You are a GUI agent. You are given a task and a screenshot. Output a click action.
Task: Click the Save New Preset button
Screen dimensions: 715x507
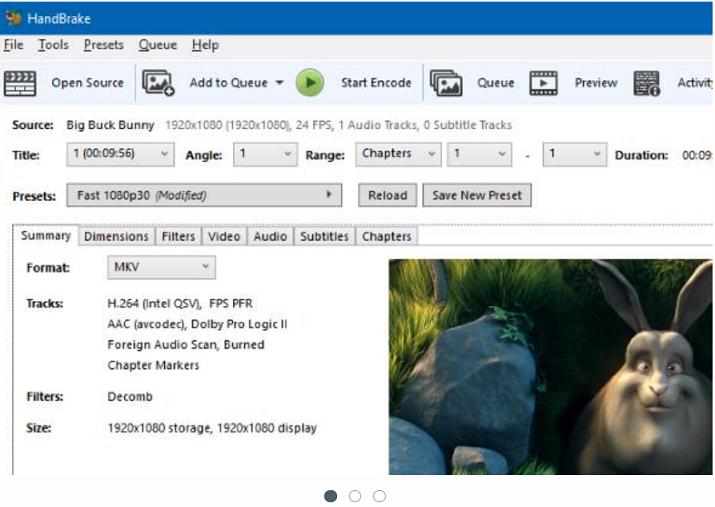(477, 195)
